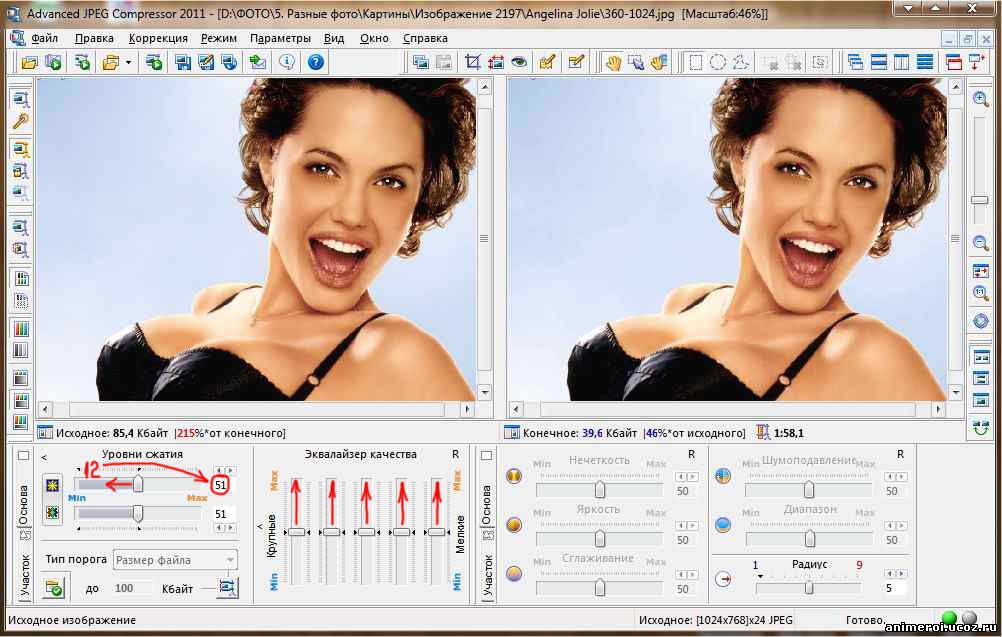This screenshot has width=1002, height=637.
Task: Click the Нечеткость round orange icon
Action: pyautogui.click(x=514, y=476)
